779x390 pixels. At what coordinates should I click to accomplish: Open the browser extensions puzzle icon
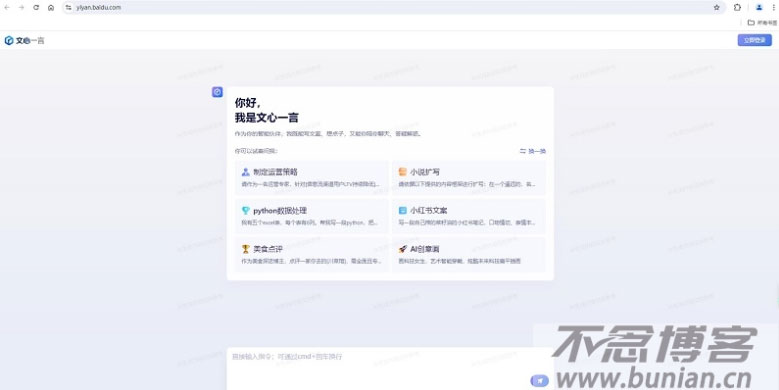click(737, 7)
